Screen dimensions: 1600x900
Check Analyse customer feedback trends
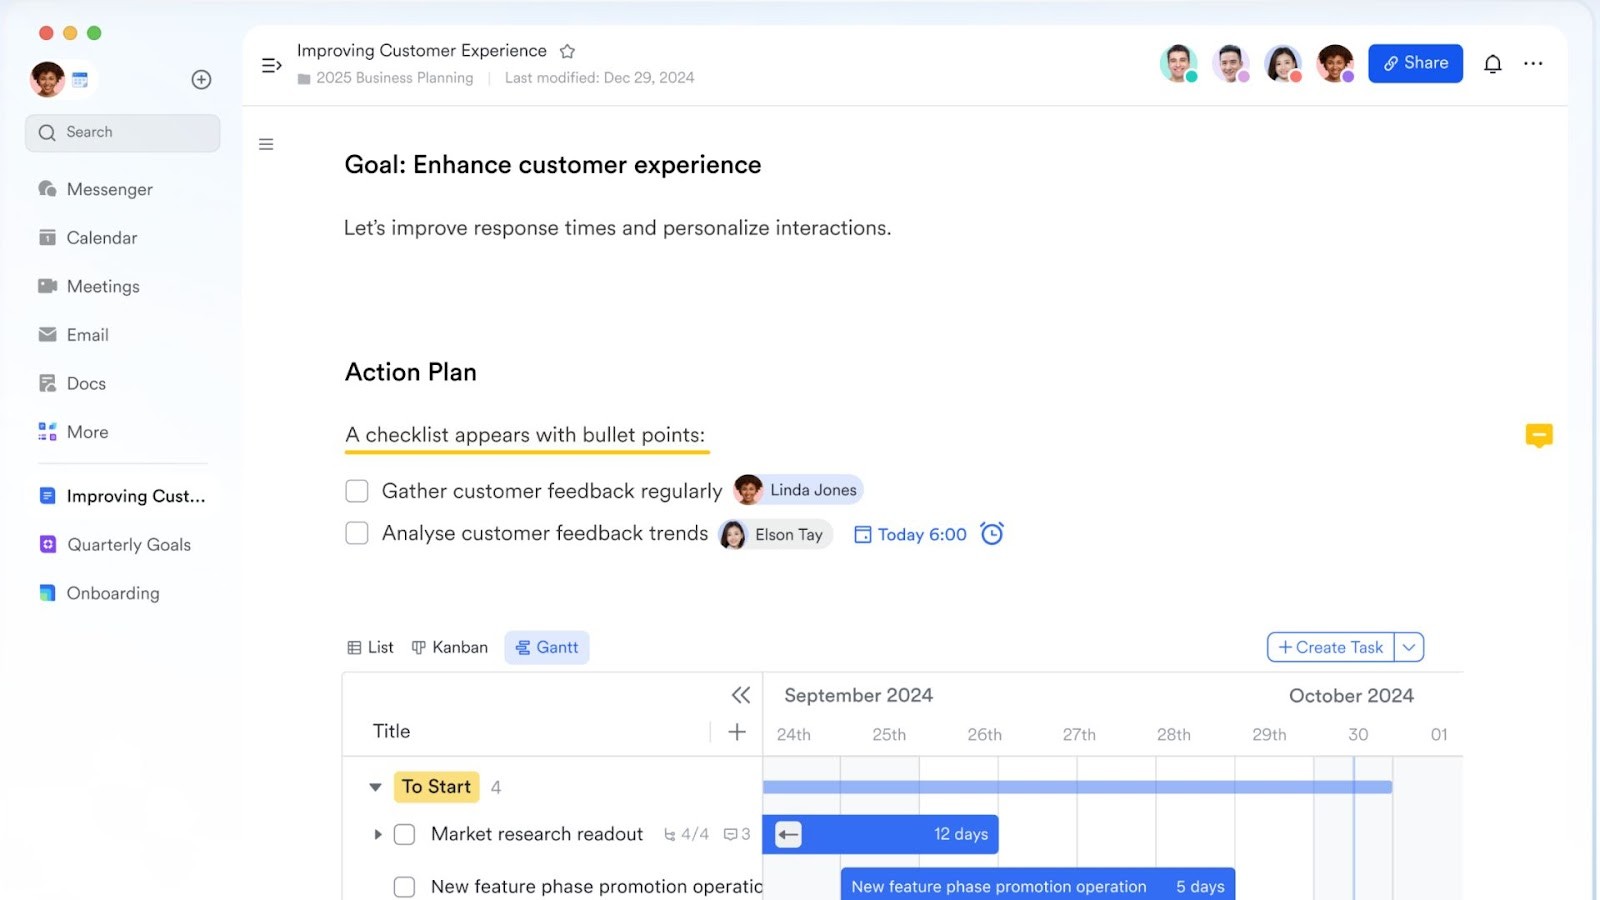[x=357, y=533]
